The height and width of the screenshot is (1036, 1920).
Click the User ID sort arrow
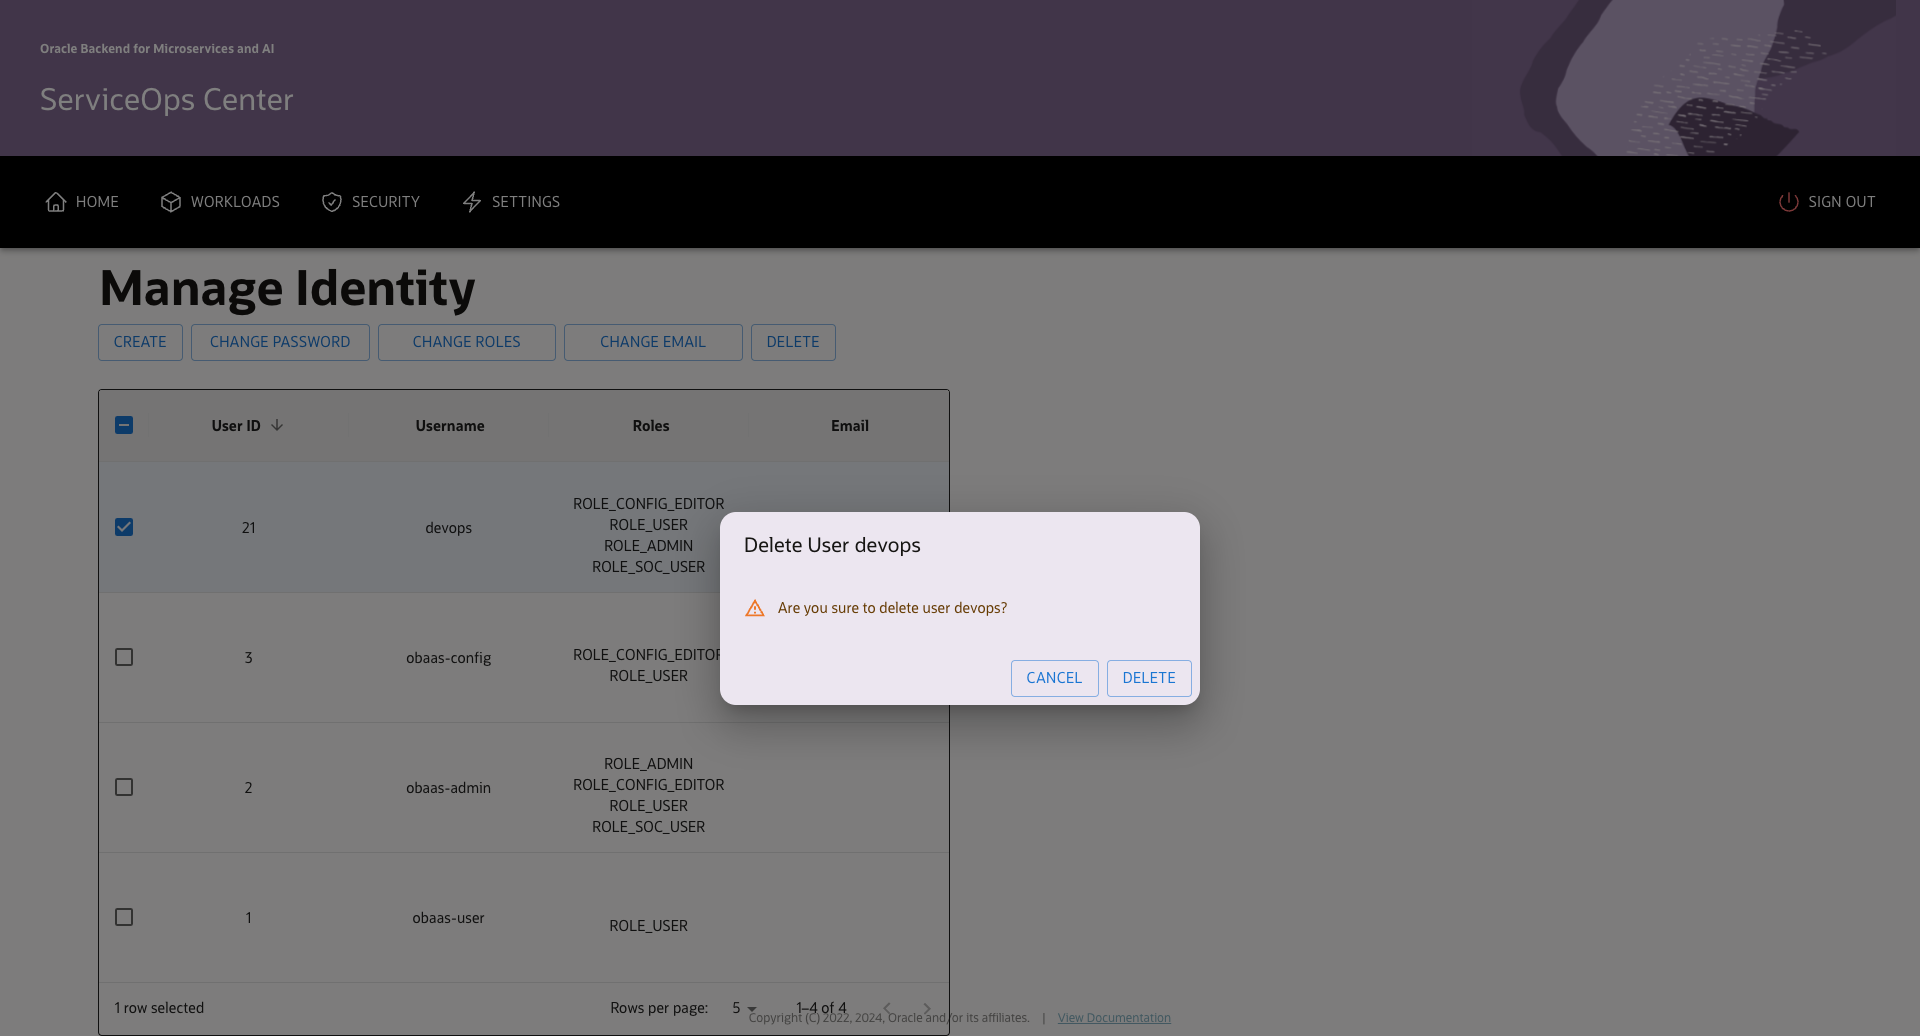click(277, 425)
